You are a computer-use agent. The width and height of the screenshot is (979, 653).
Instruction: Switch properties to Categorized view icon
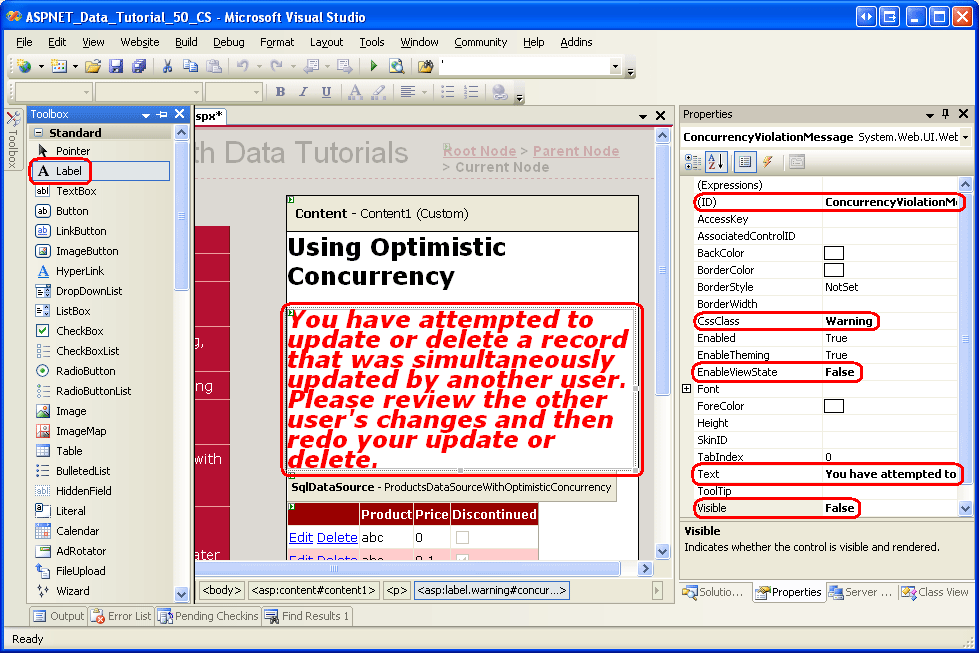(693, 161)
